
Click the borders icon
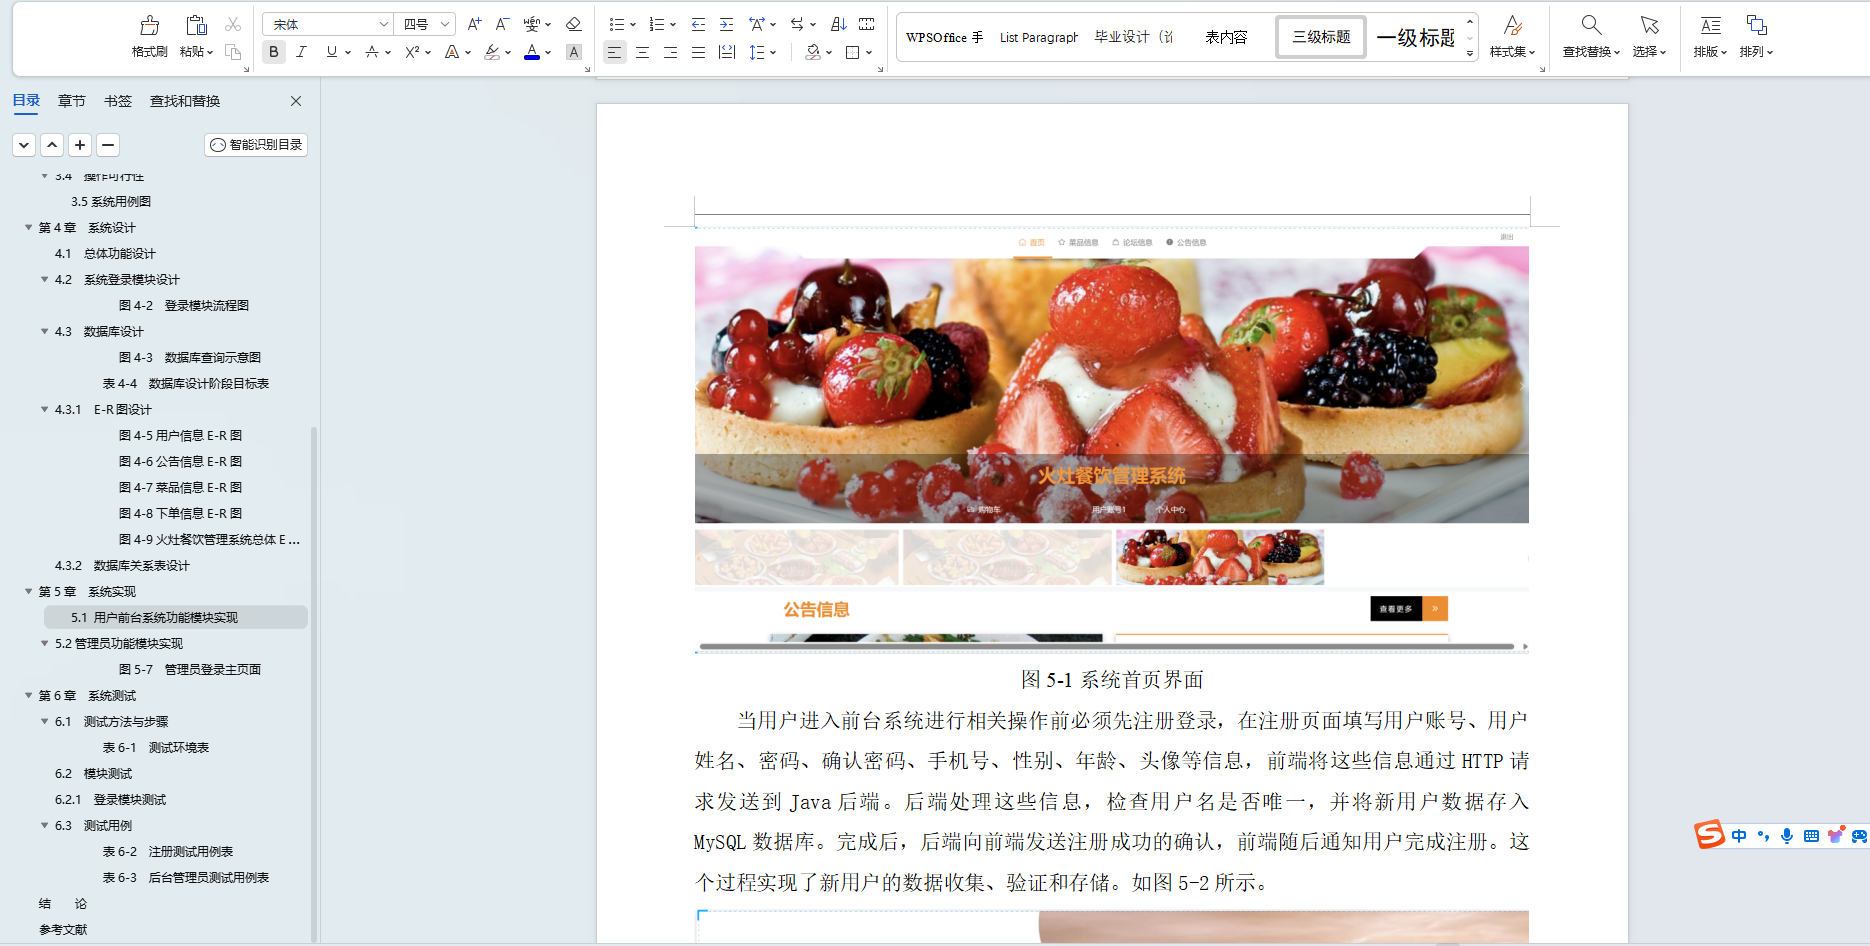point(853,52)
